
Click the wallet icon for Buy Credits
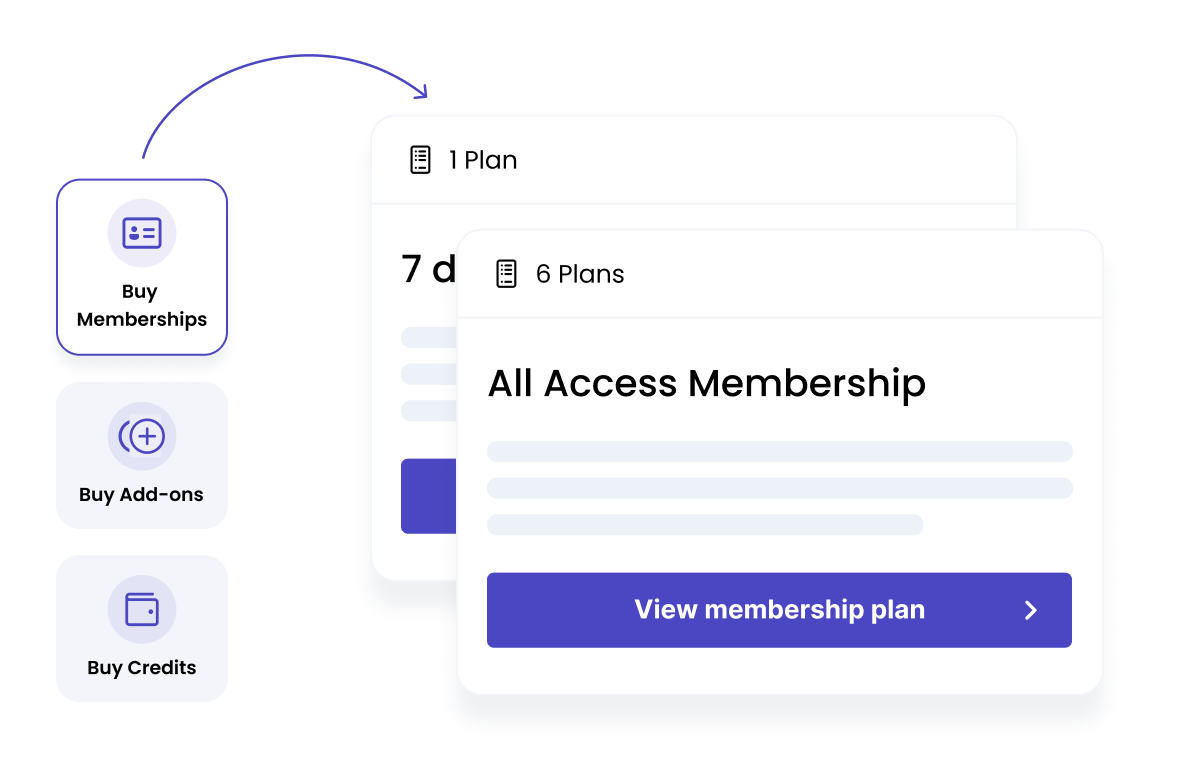[142, 609]
